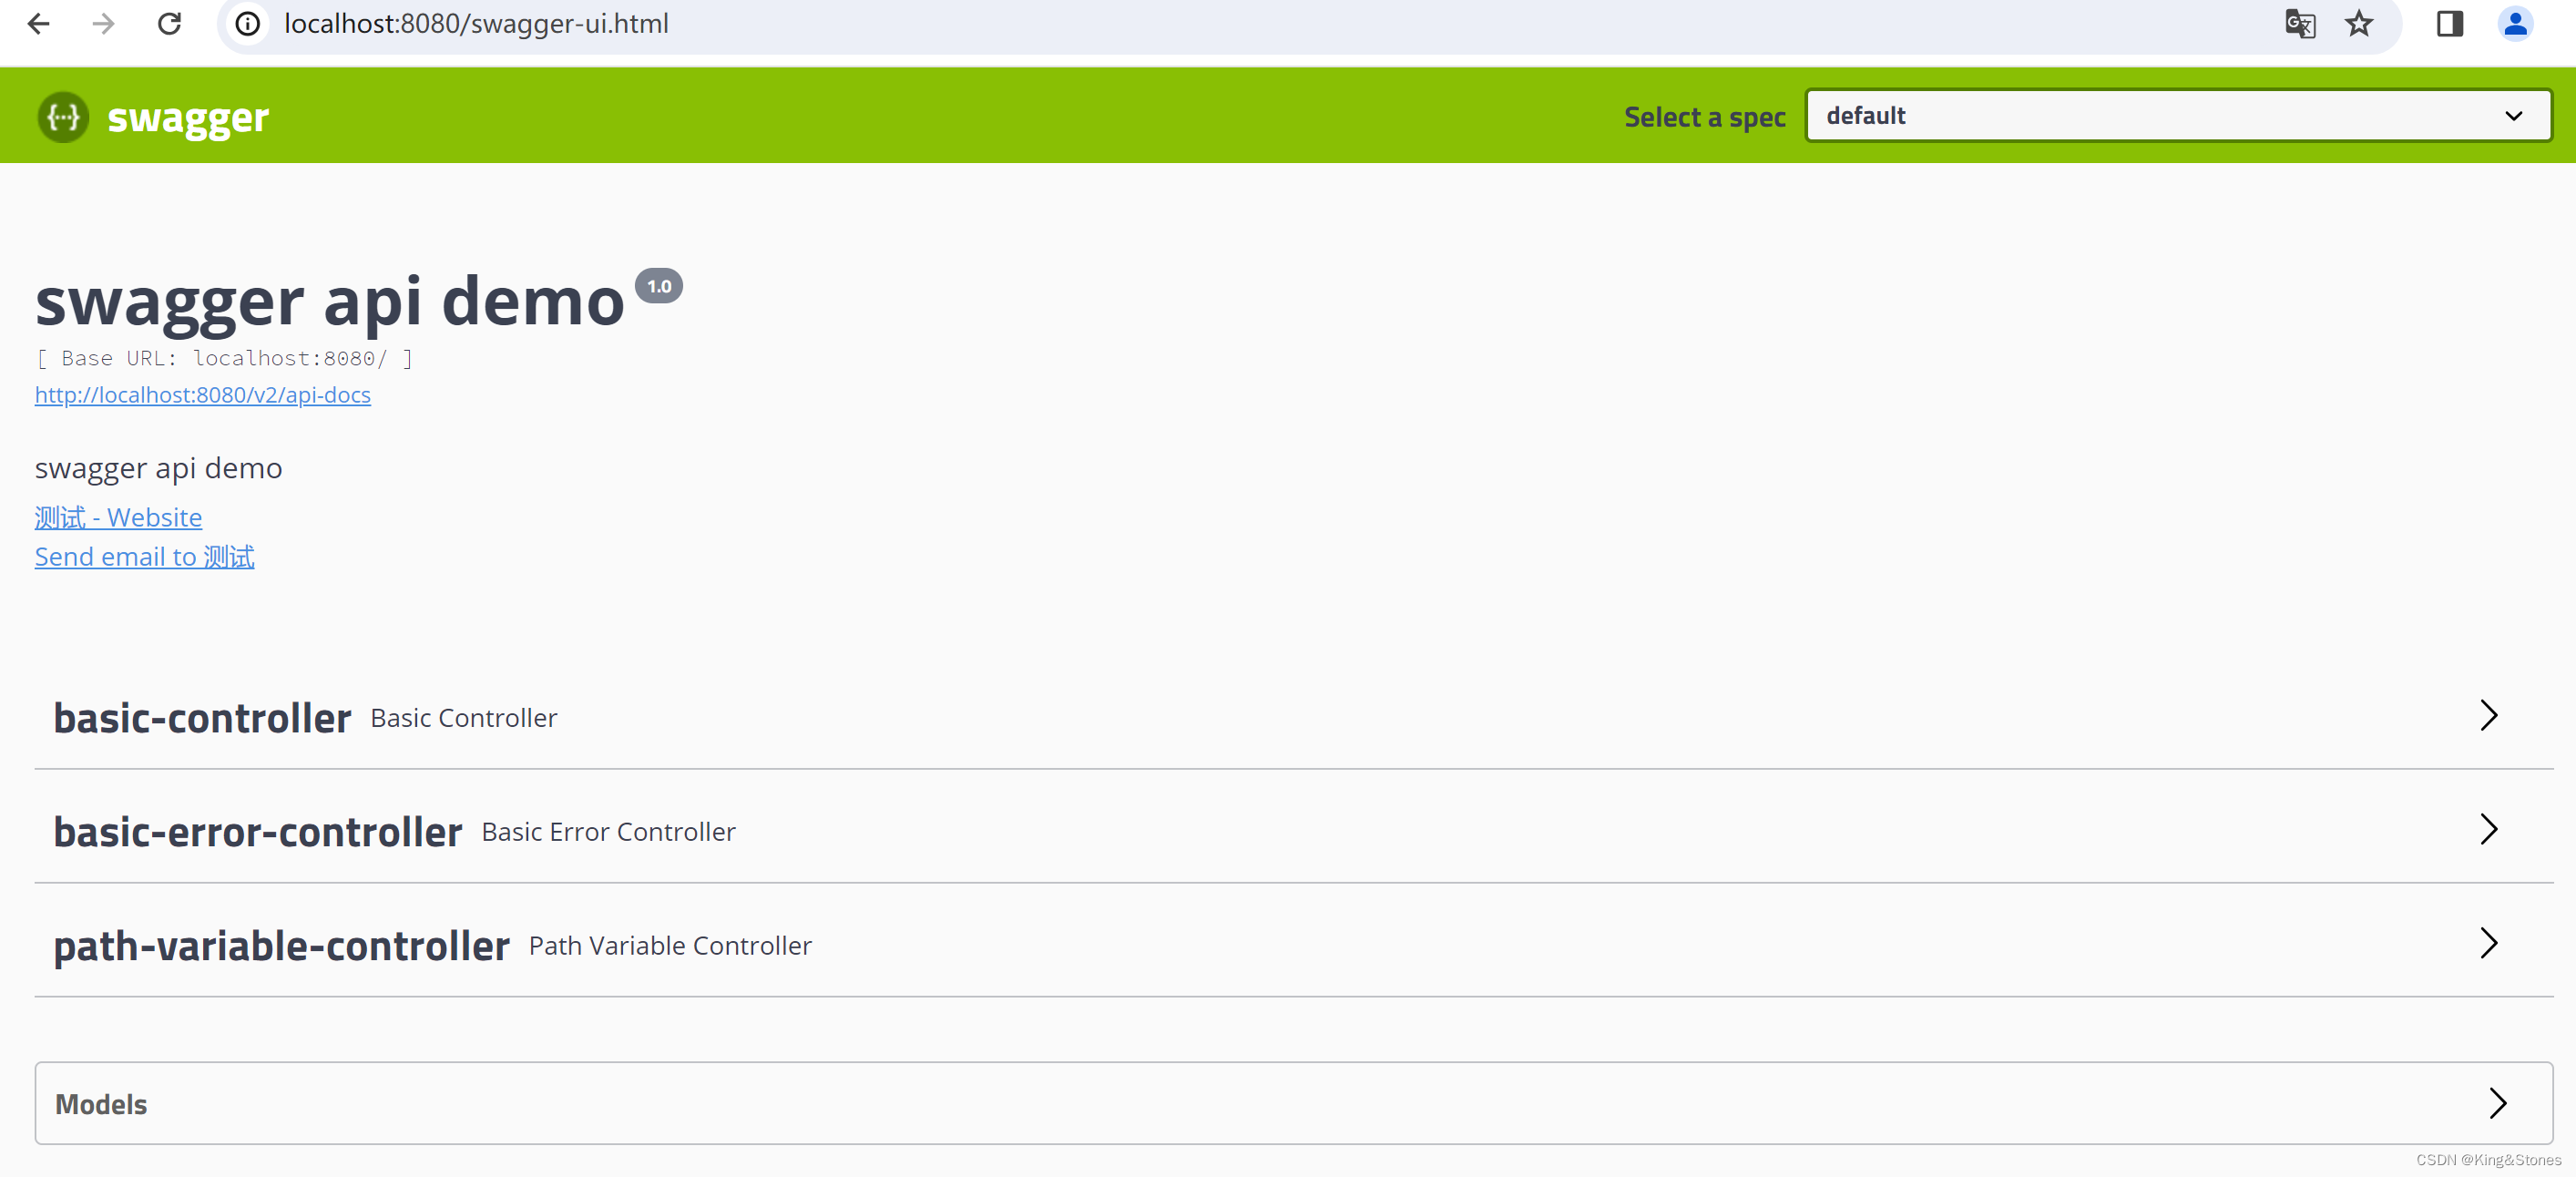Viewport: 2576px width, 1177px height.
Task: Open the browser side panel icon
Action: click(2449, 23)
